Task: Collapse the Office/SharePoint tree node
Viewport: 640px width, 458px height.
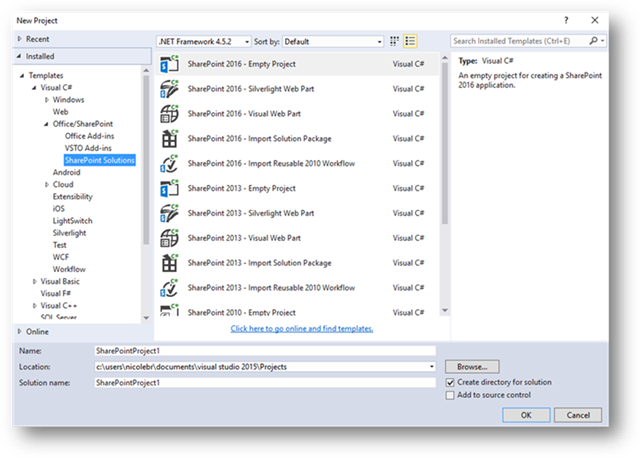Action: coord(46,124)
